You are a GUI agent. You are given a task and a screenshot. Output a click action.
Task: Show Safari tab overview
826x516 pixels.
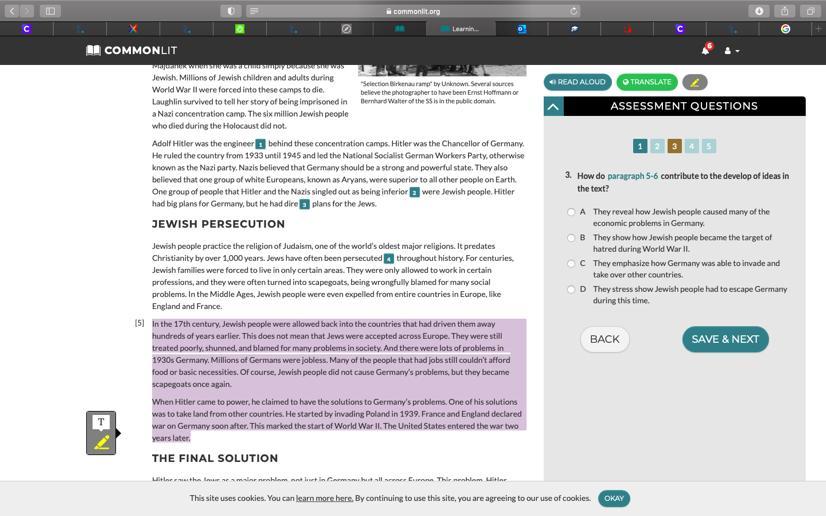(810, 11)
